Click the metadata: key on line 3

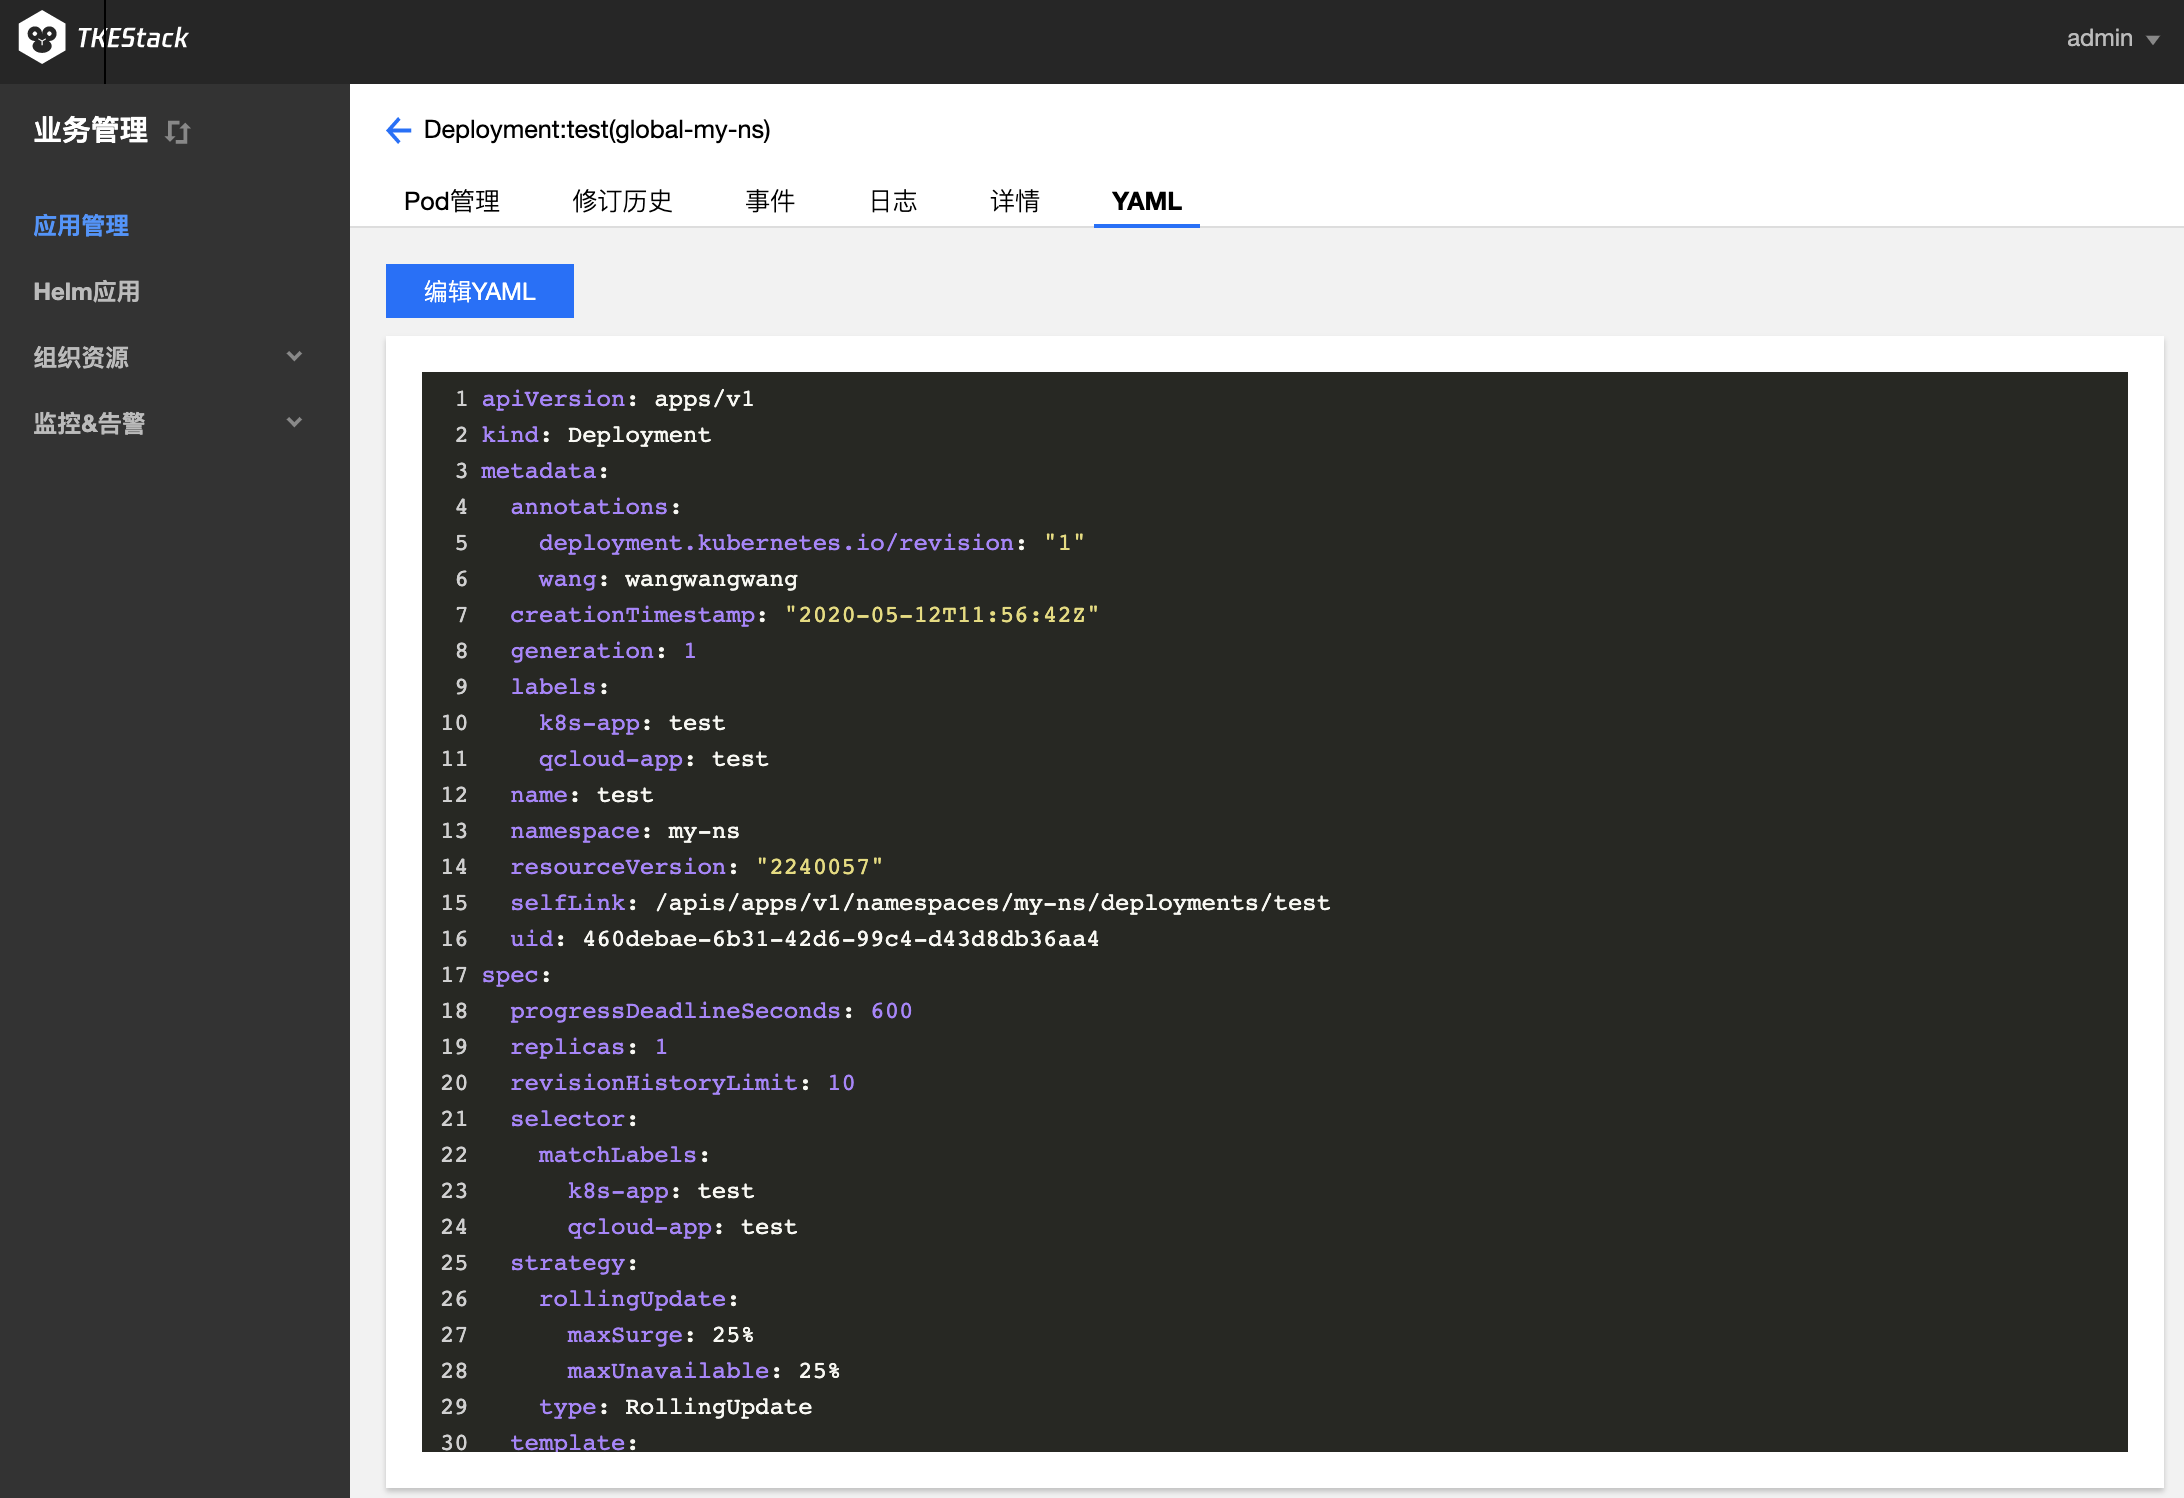545,471
